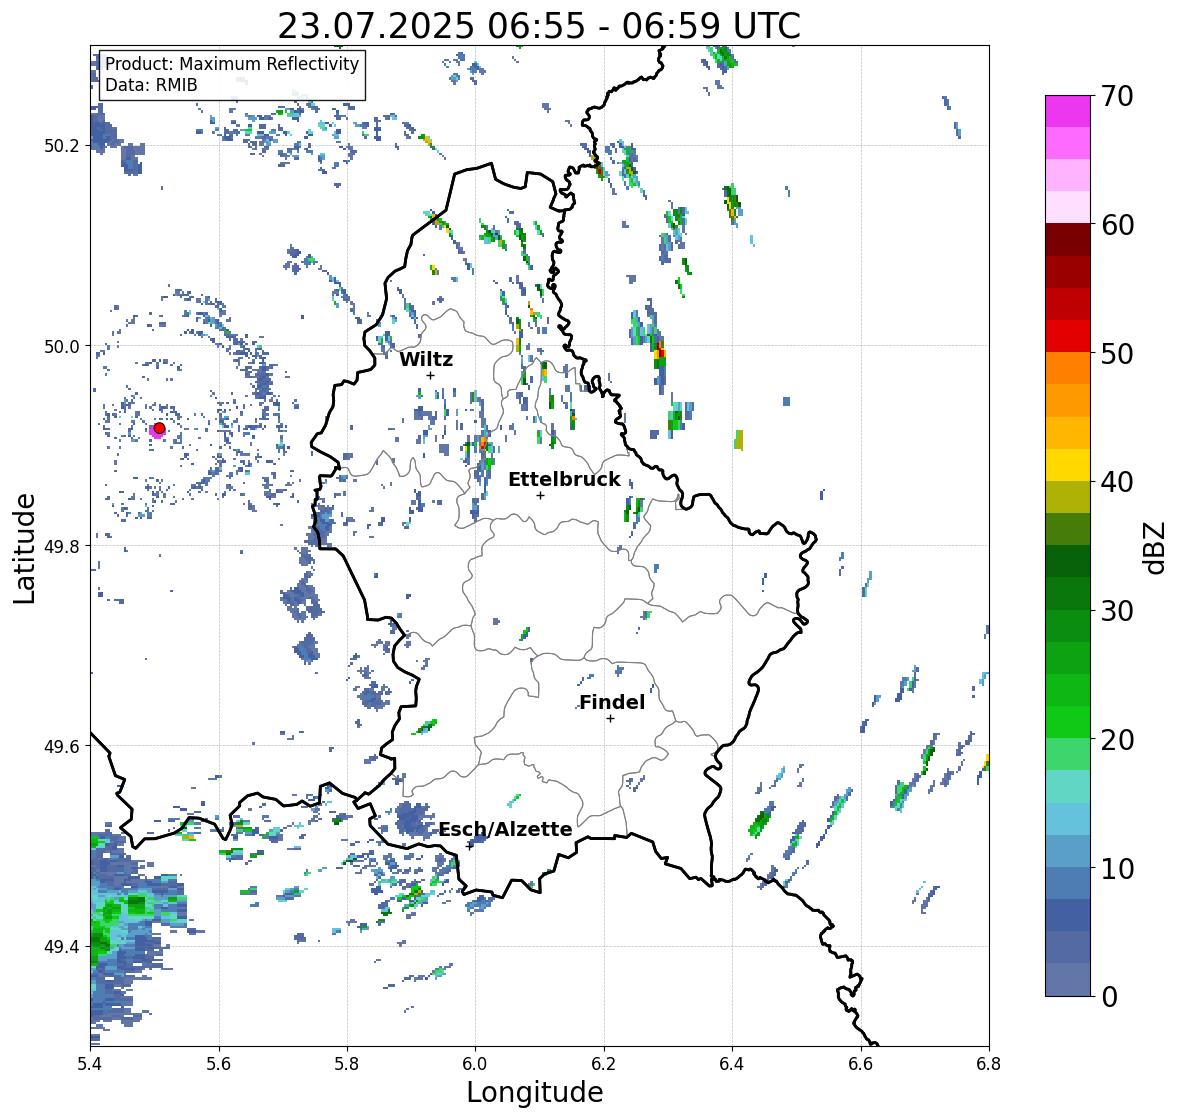Screen dimensions: 1179x1117
Task: Click the Findel station label
Action: point(612,702)
